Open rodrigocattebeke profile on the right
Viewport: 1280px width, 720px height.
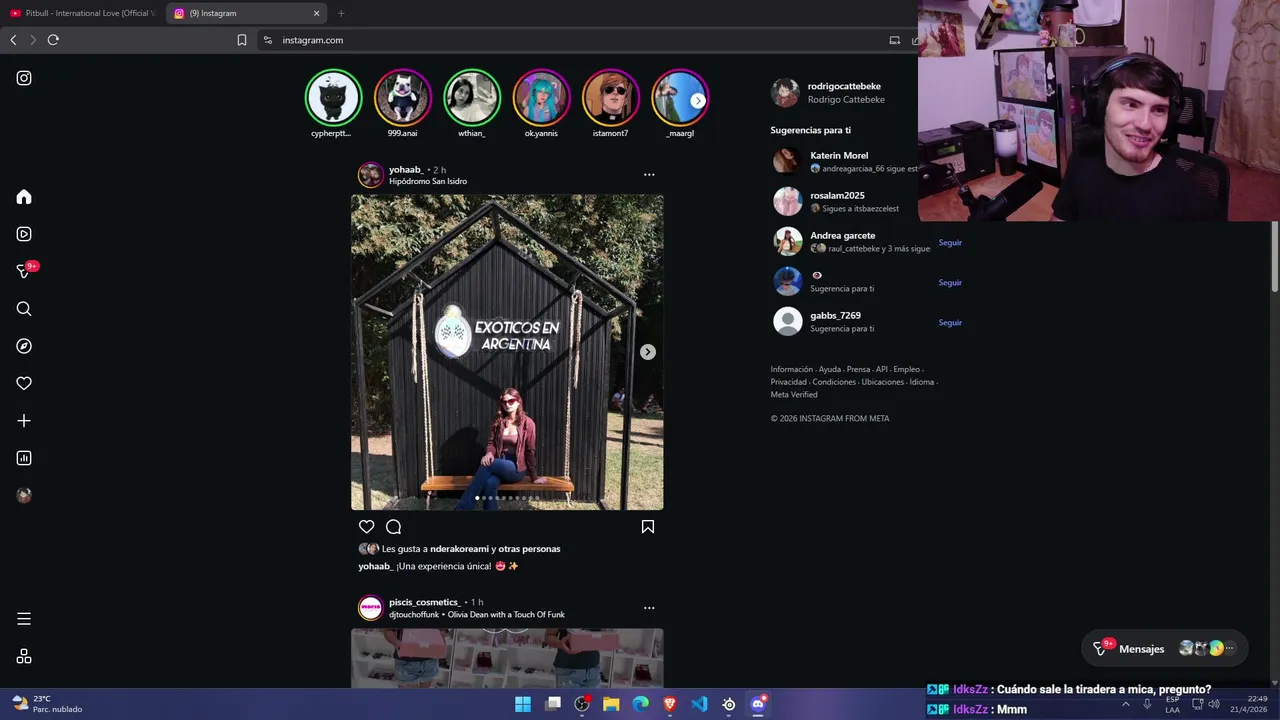[x=844, y=87]
